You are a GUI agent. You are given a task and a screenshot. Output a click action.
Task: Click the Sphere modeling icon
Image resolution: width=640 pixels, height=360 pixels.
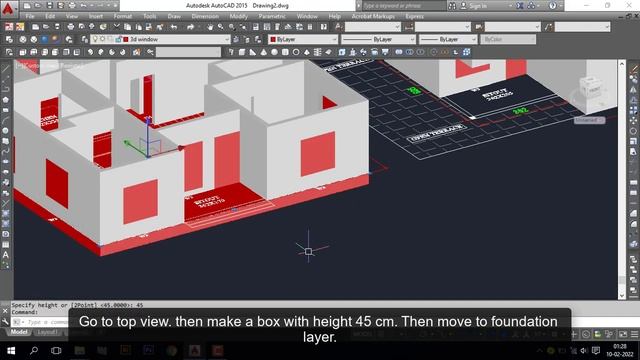tap(274, 52)
